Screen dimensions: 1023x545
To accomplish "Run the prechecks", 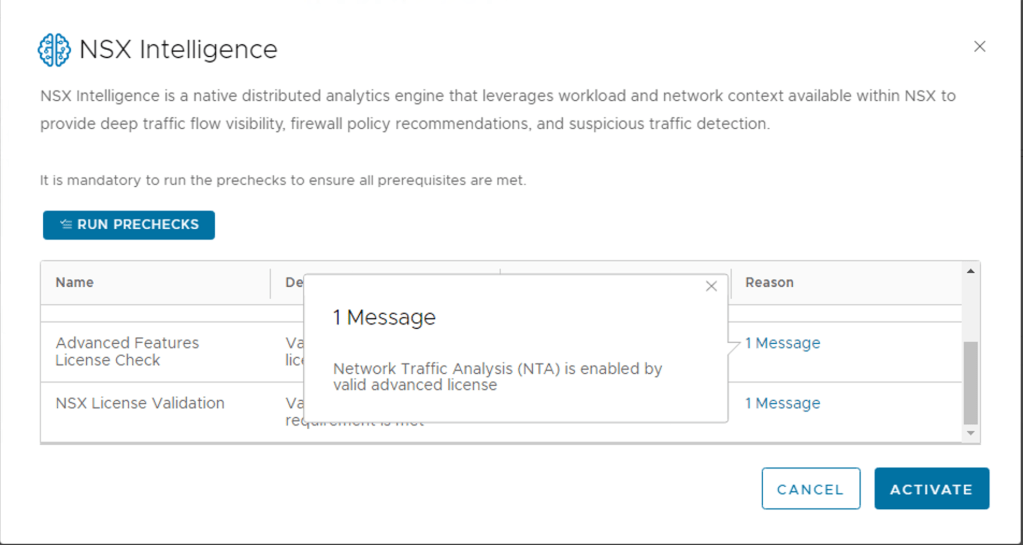I will point(129,225).
